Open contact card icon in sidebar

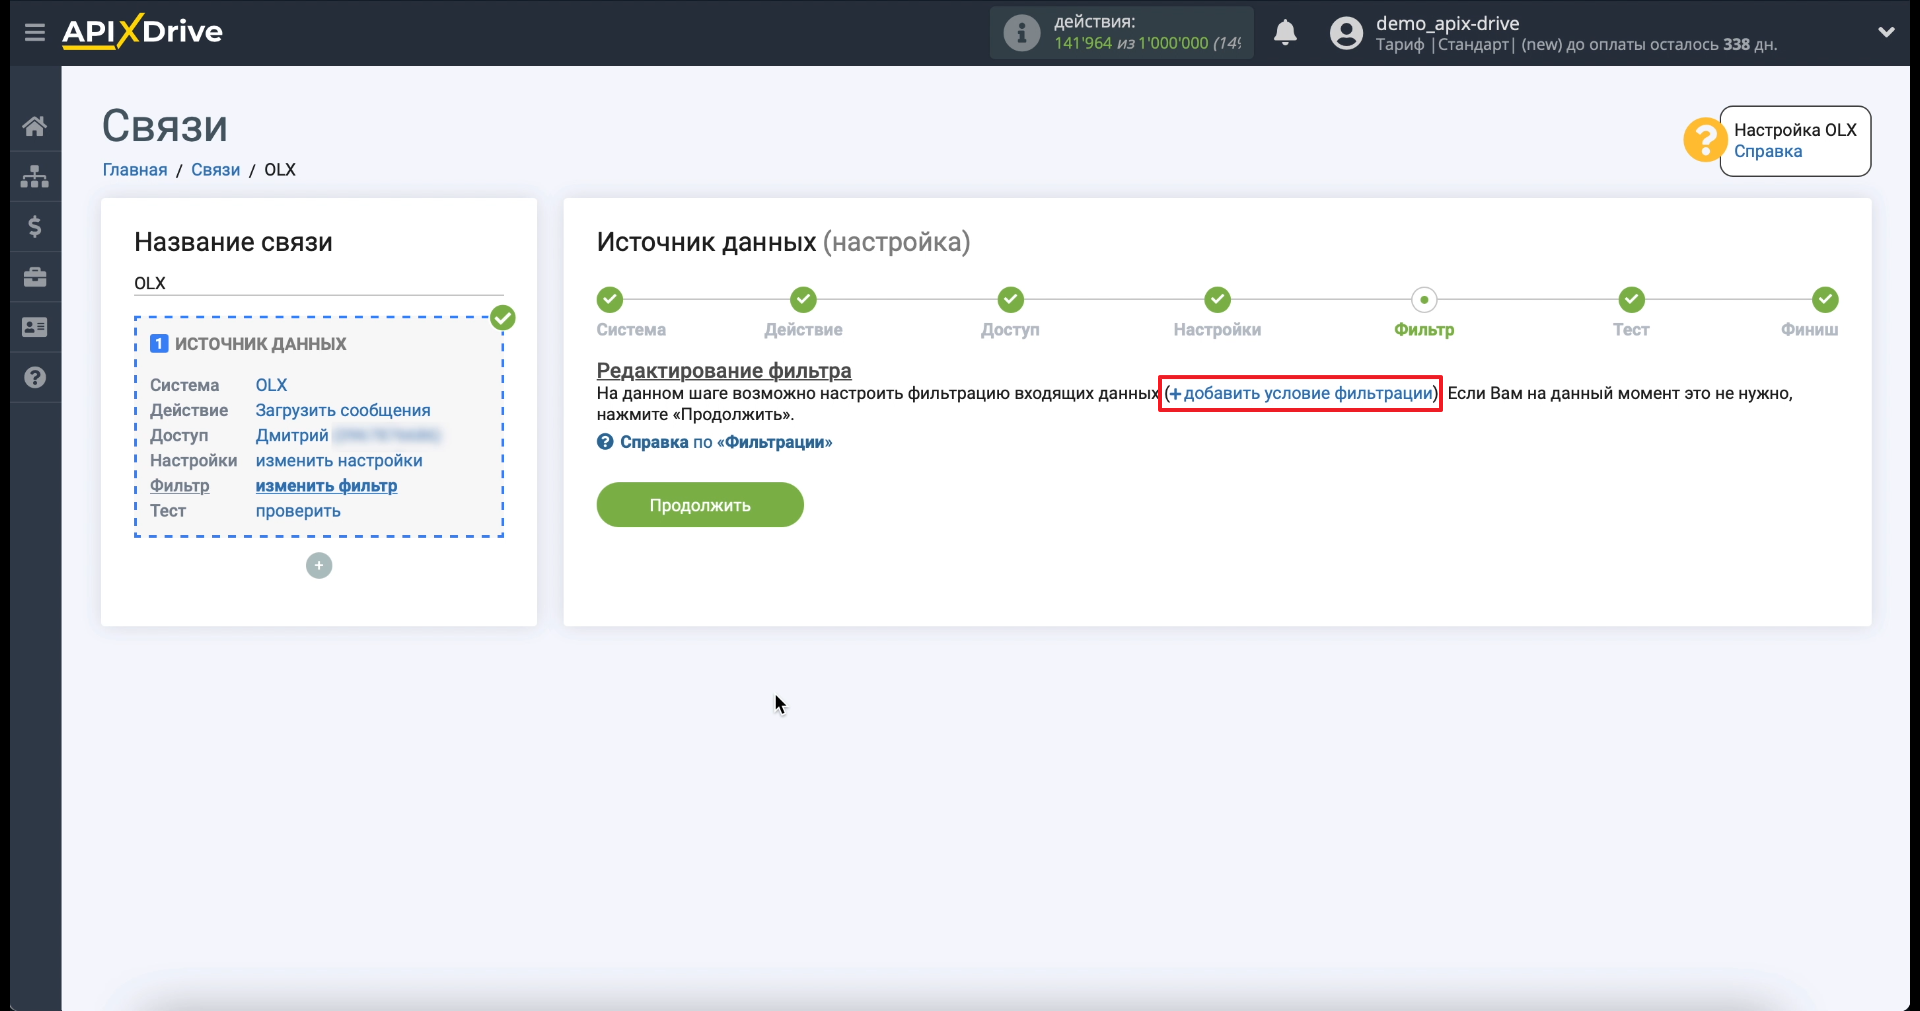point(35,327)
